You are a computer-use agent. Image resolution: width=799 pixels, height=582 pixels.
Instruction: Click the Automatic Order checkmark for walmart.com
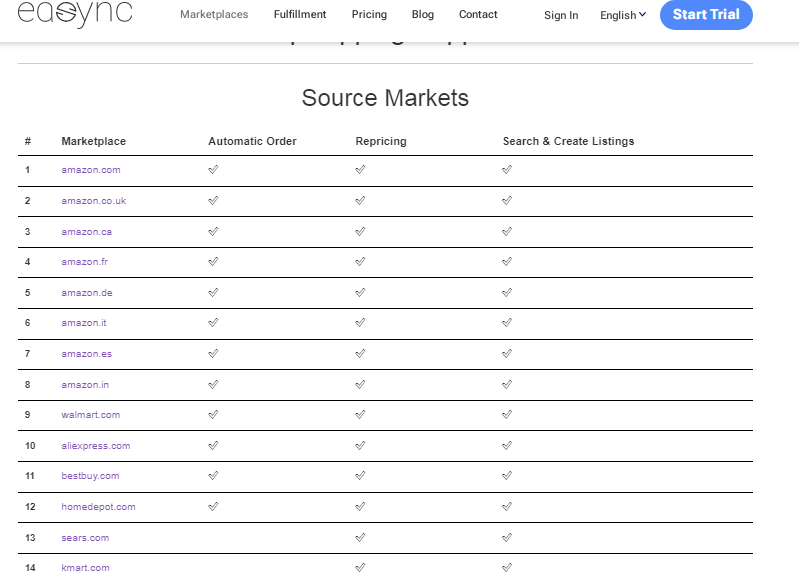coord(214,414)
